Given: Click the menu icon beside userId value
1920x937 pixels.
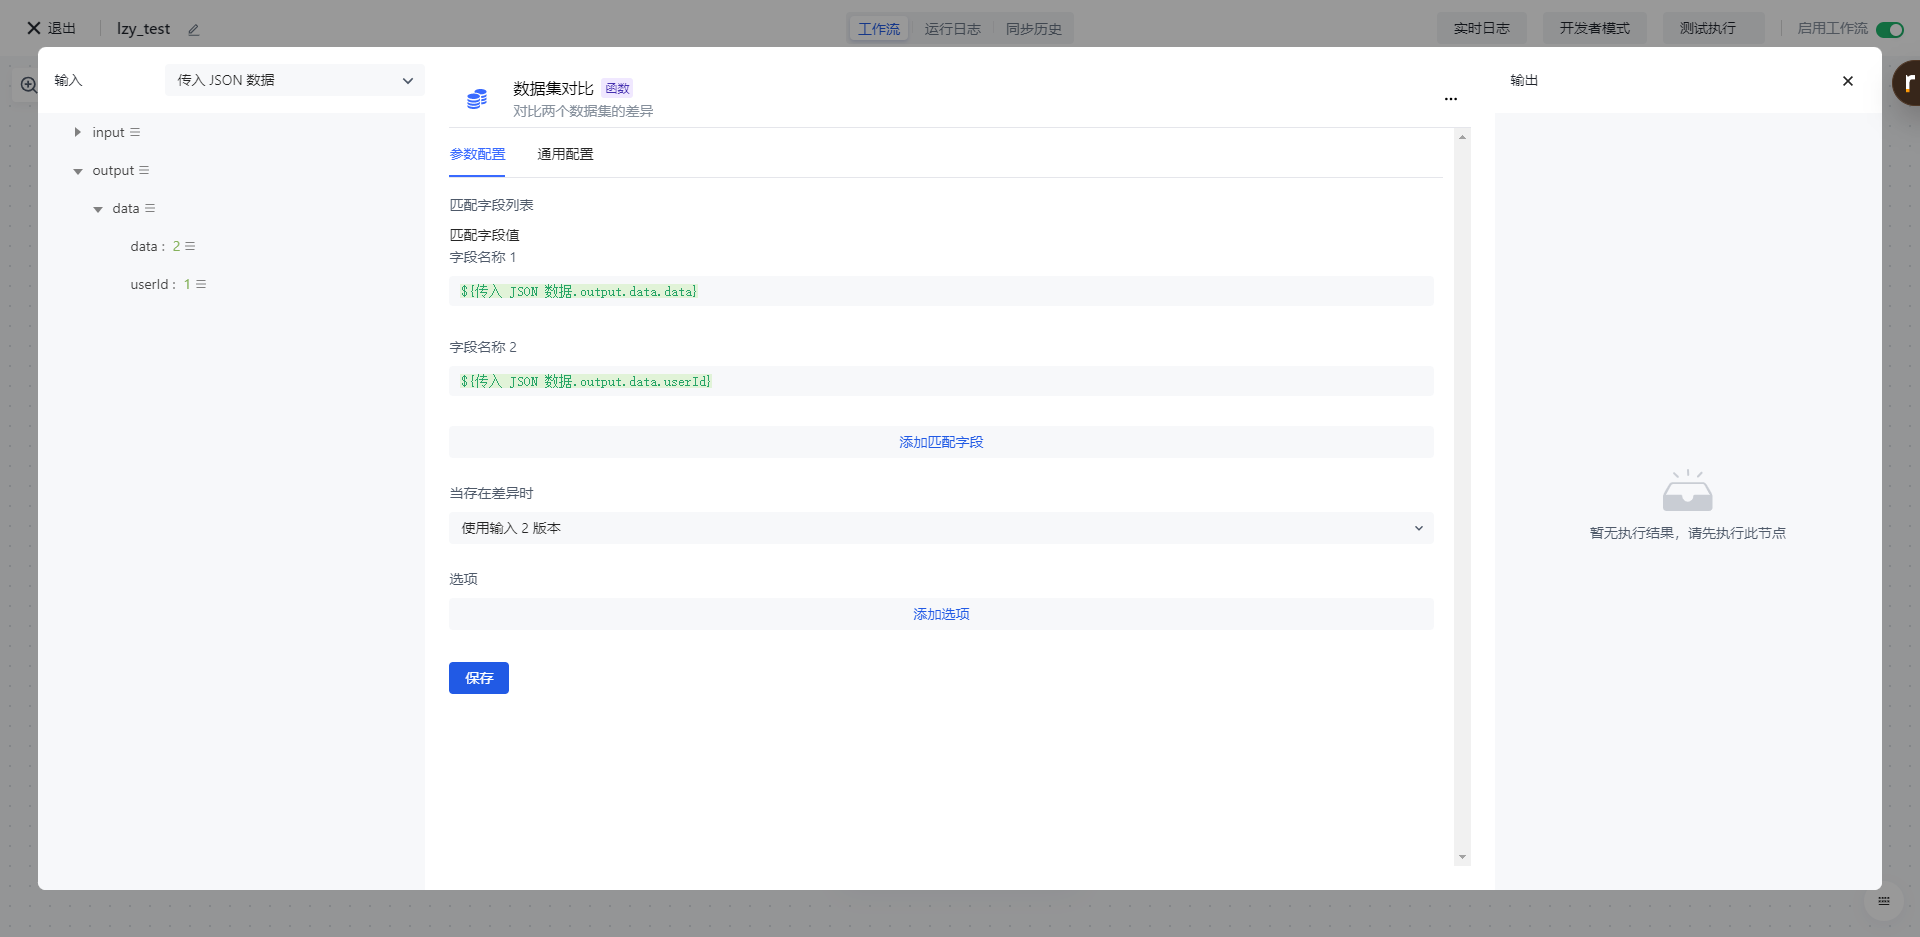Looking at the screenshot, I should pyautogui.click(x=201, y=284).
